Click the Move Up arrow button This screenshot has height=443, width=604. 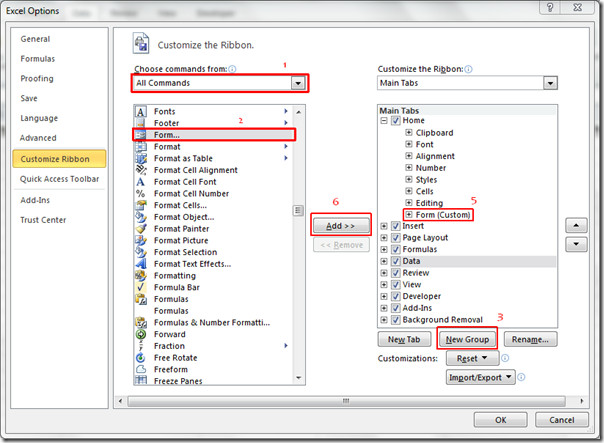click(x=576, y=225)
